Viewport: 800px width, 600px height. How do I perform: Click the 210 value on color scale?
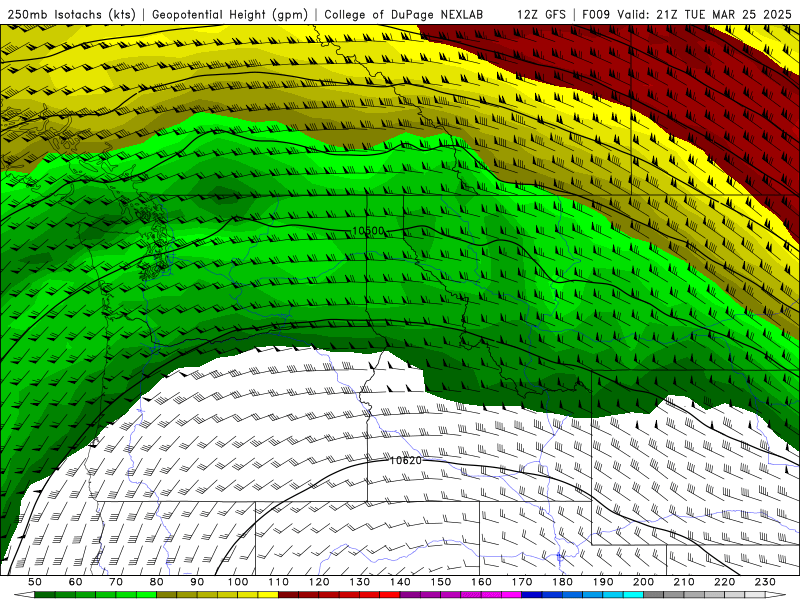click(x=684, y=582)
